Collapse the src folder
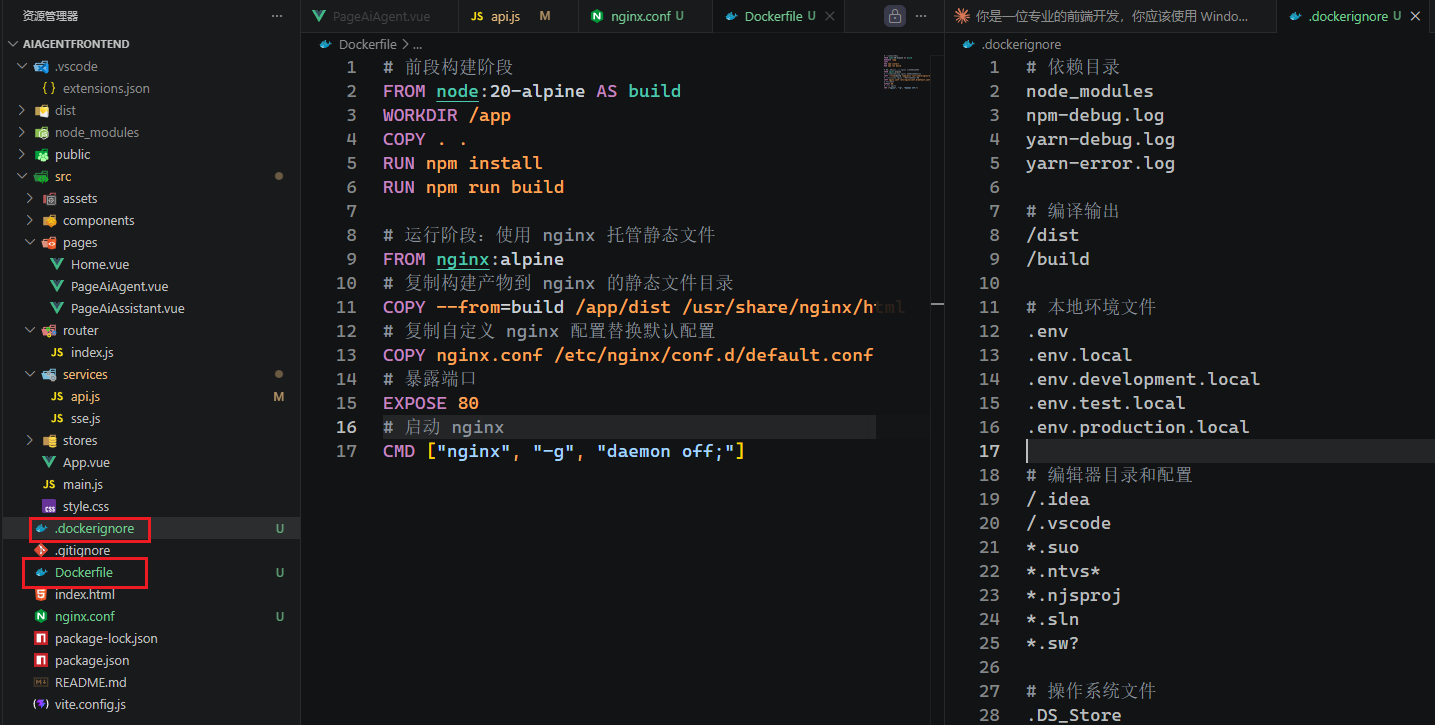The height and width of the screenshot is (725, 1435). pos(63,176)
